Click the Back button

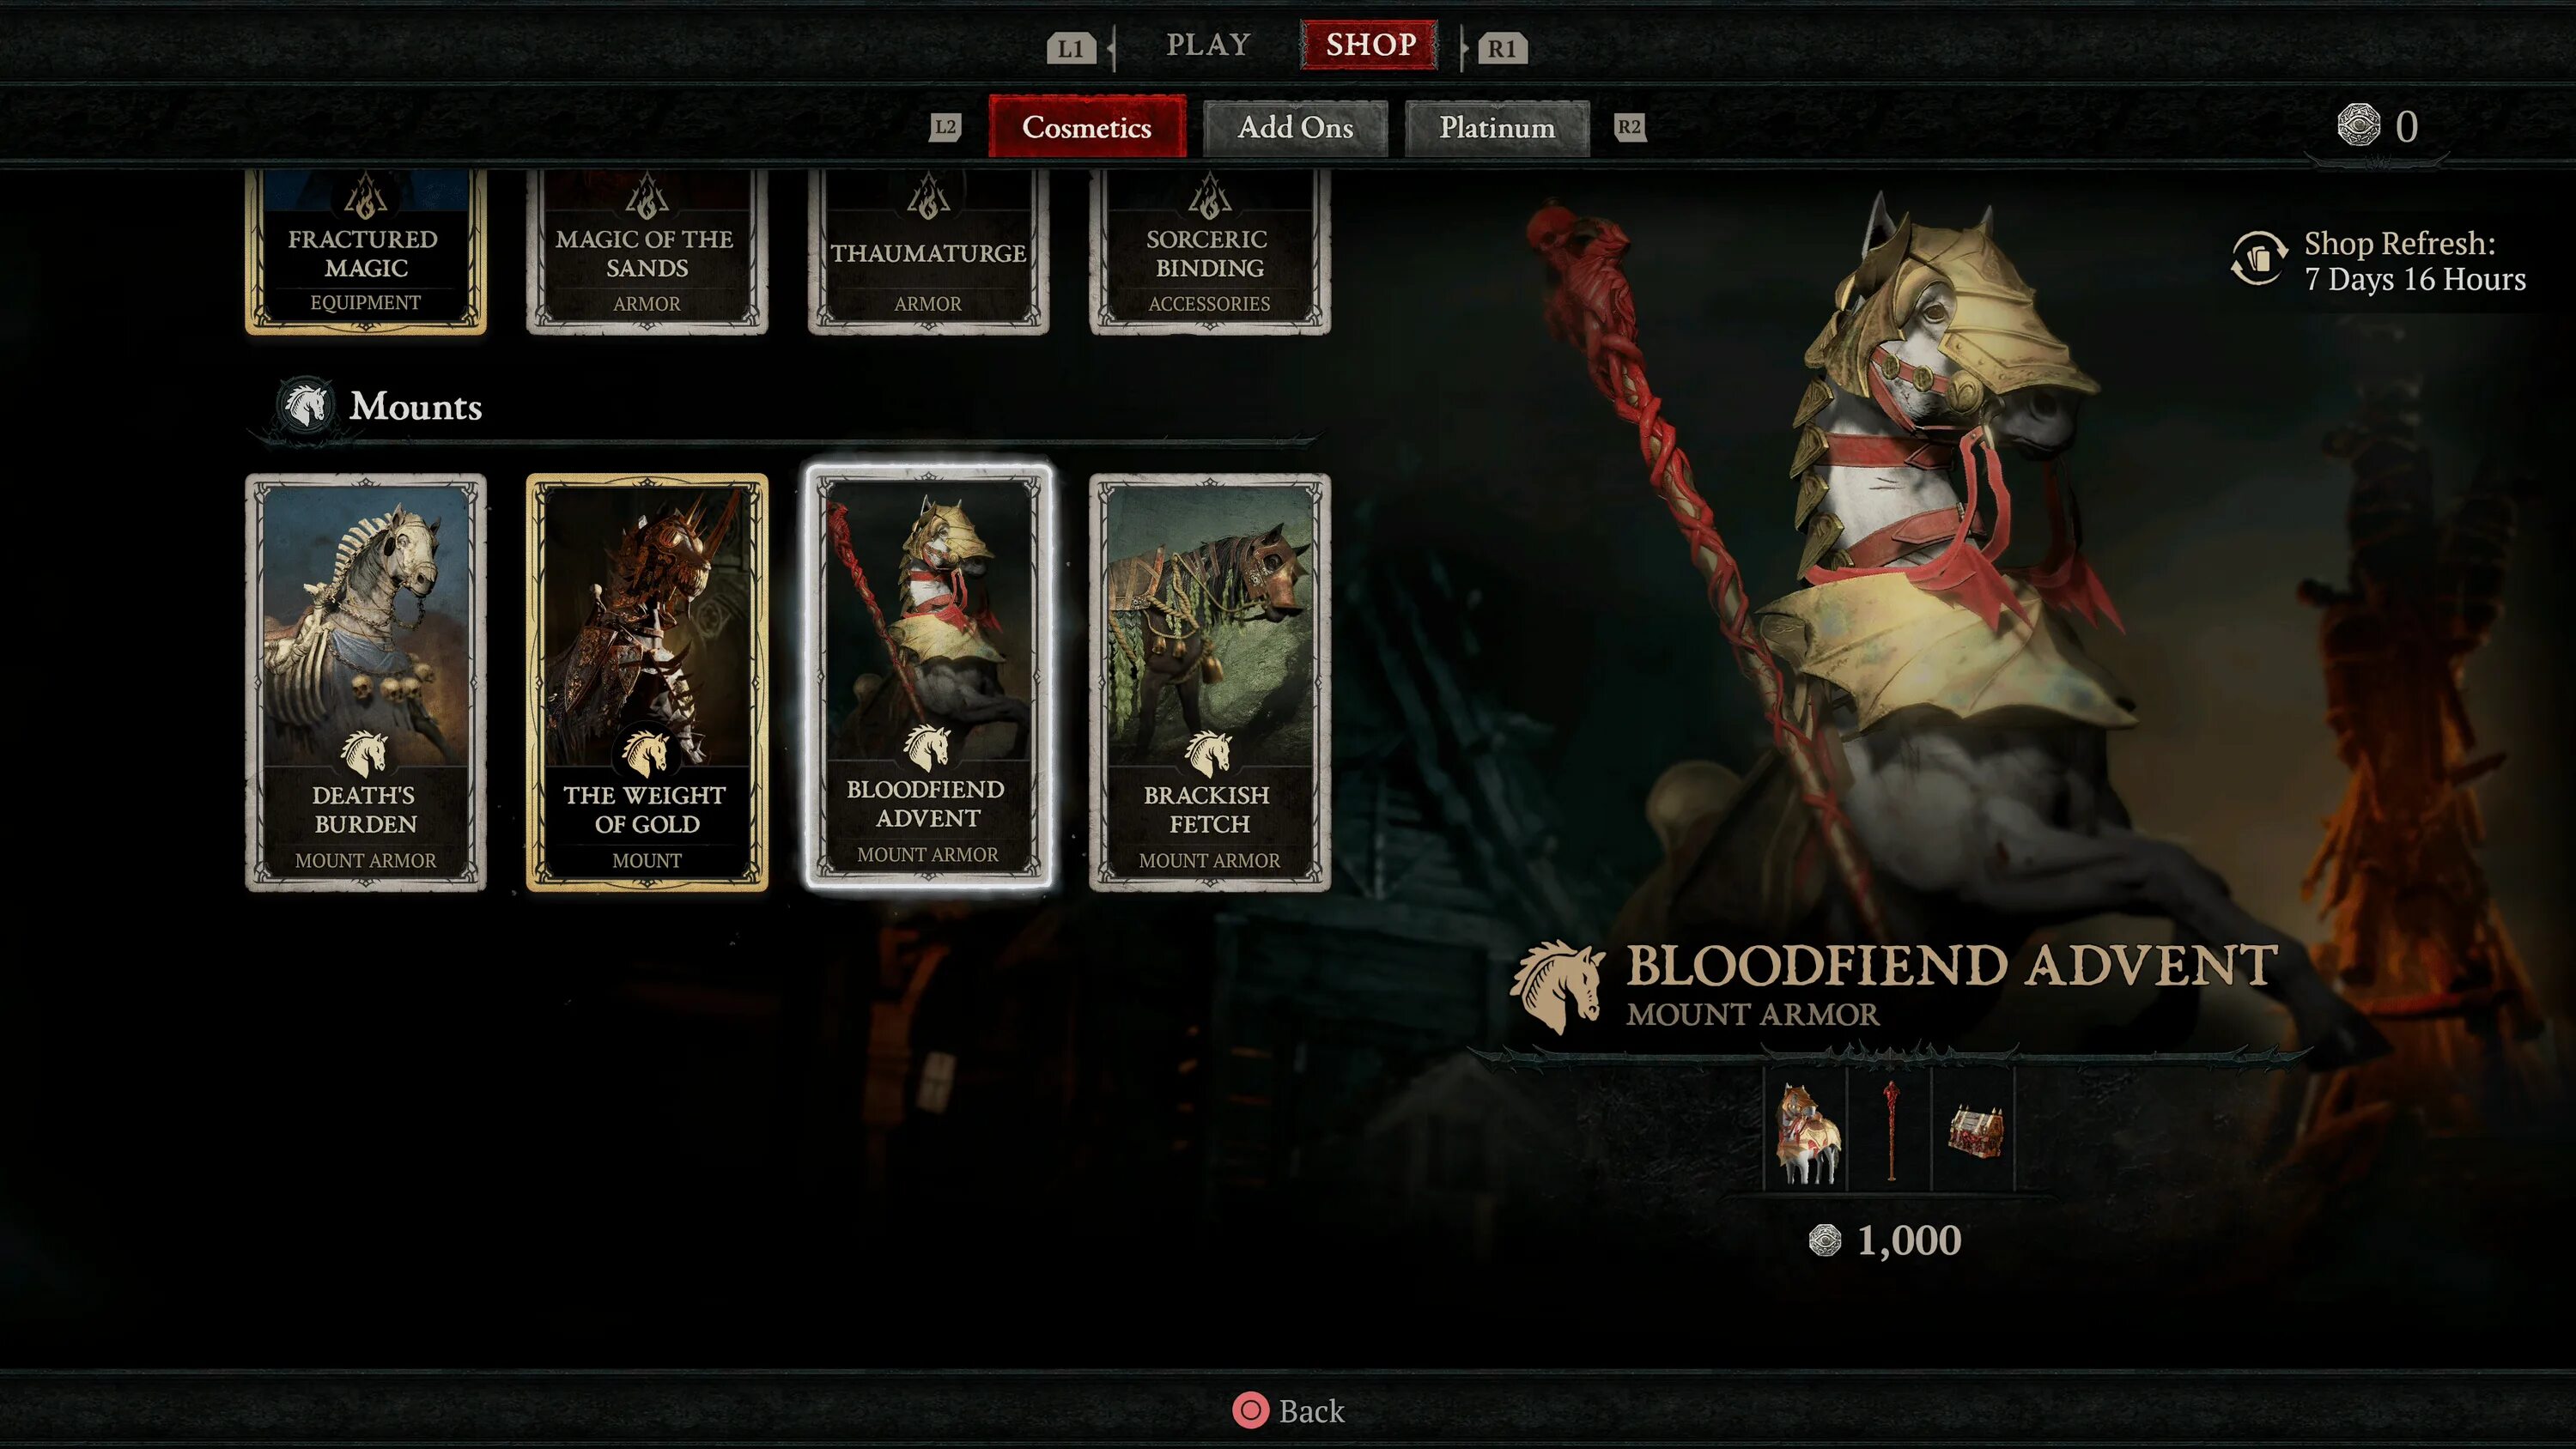[x=1288, y=1410]
